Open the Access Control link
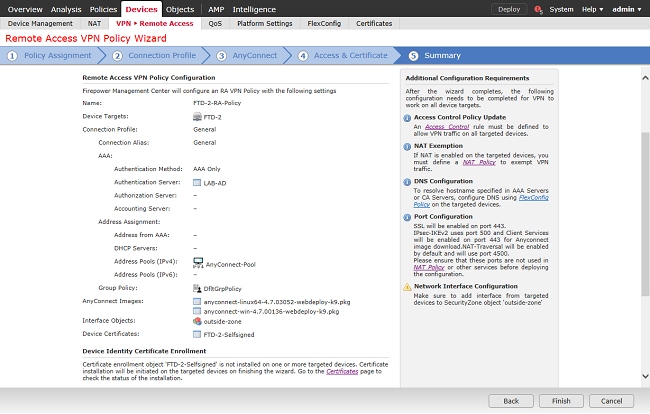This screenshot has width=650, height=414. 447,128
